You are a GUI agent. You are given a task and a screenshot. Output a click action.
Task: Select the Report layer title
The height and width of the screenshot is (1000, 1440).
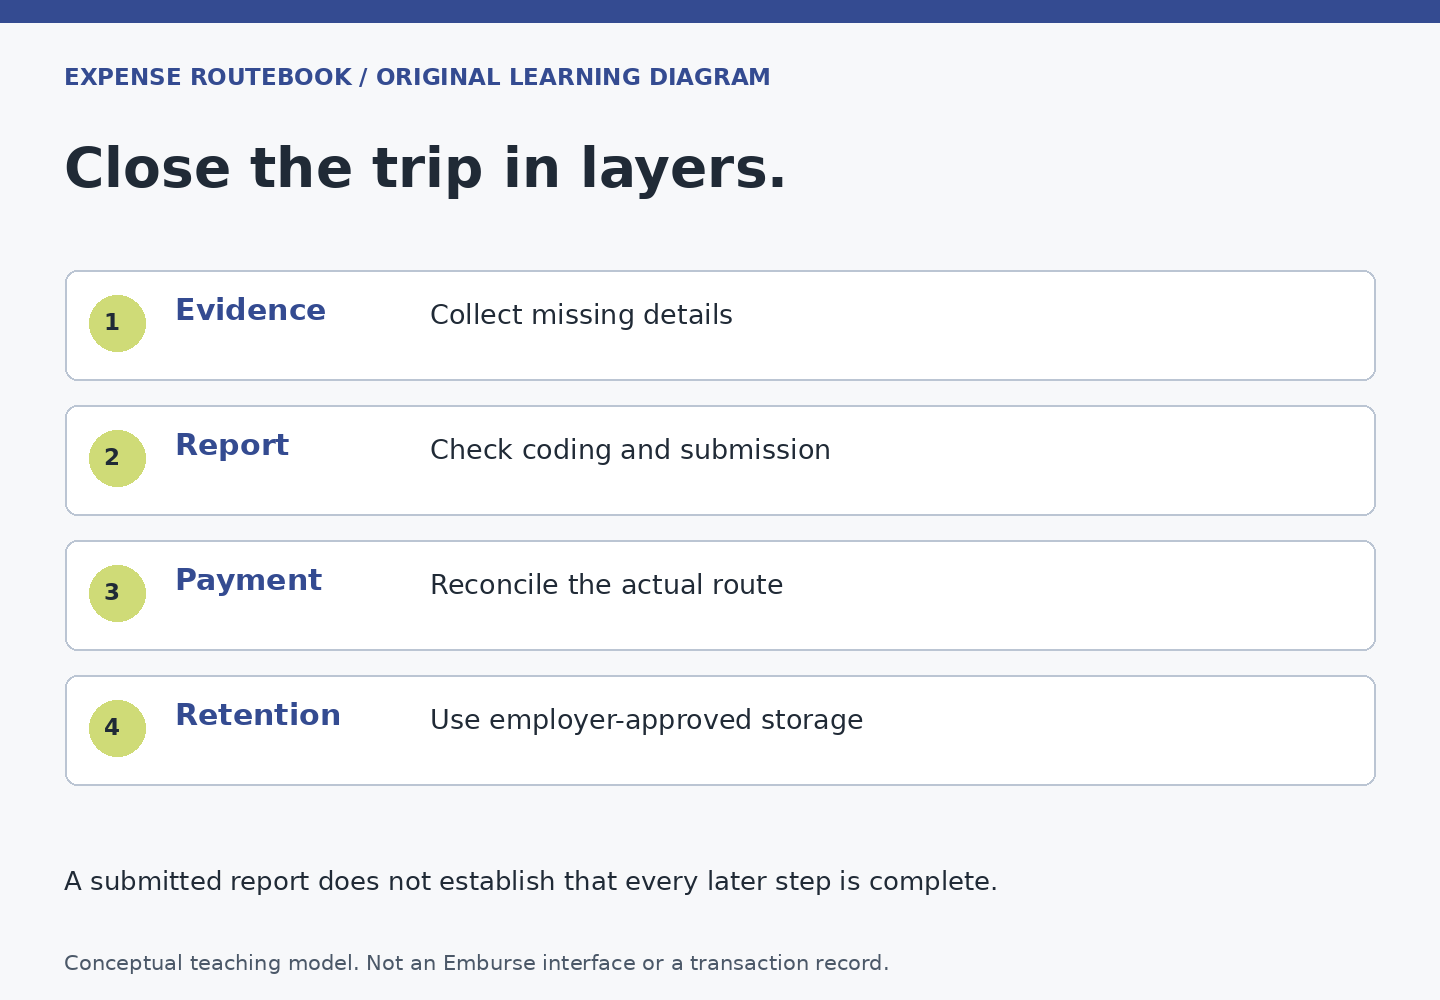pyautogui.click(x=232, y=446)
